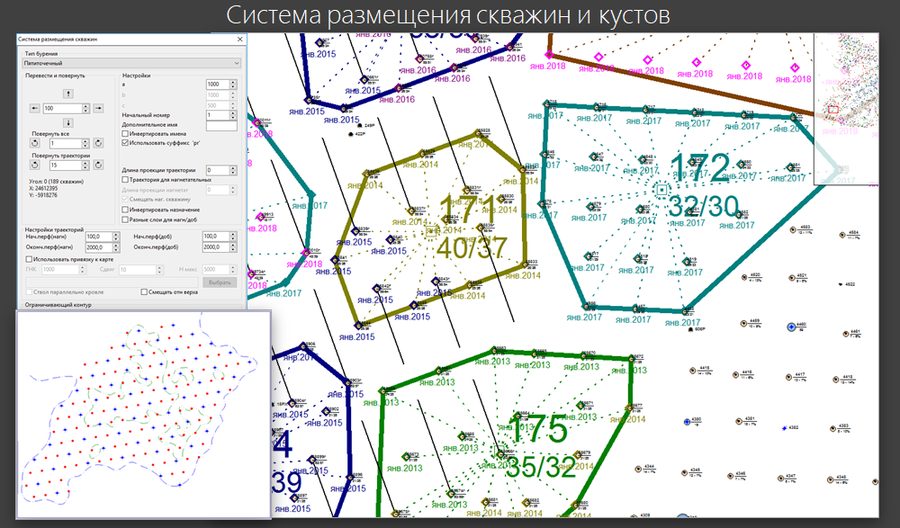
Task: Enable Траектория для нагнетательных checkbox
Action: [x=126, y=180]
